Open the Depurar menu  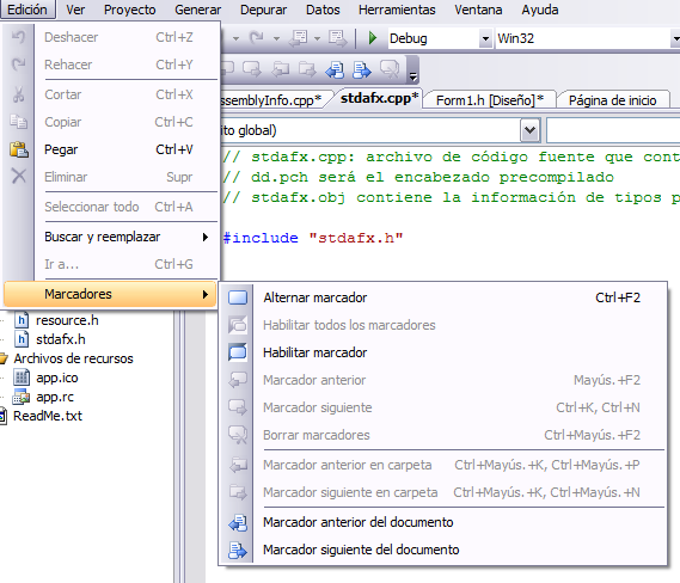click(263, 10)
